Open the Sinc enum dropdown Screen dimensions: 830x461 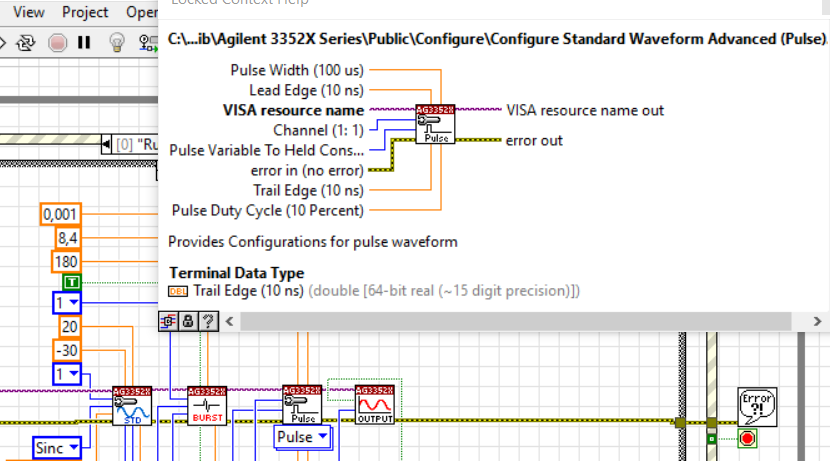(x=57, y=448)
